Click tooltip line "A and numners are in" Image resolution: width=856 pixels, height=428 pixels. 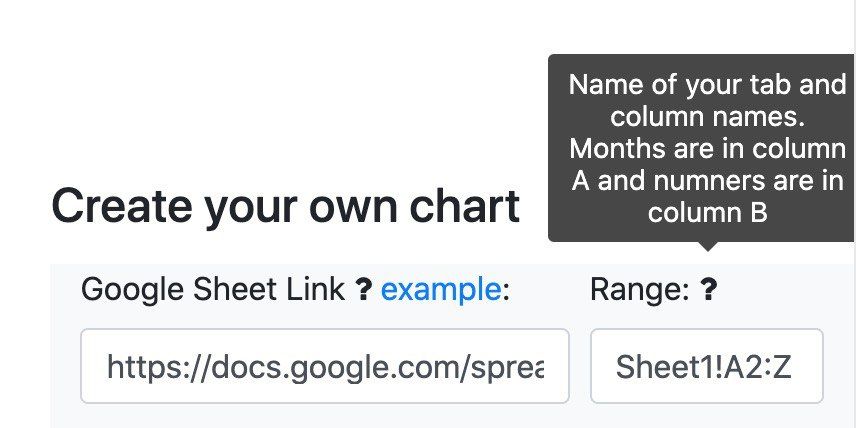coord(707,181)
